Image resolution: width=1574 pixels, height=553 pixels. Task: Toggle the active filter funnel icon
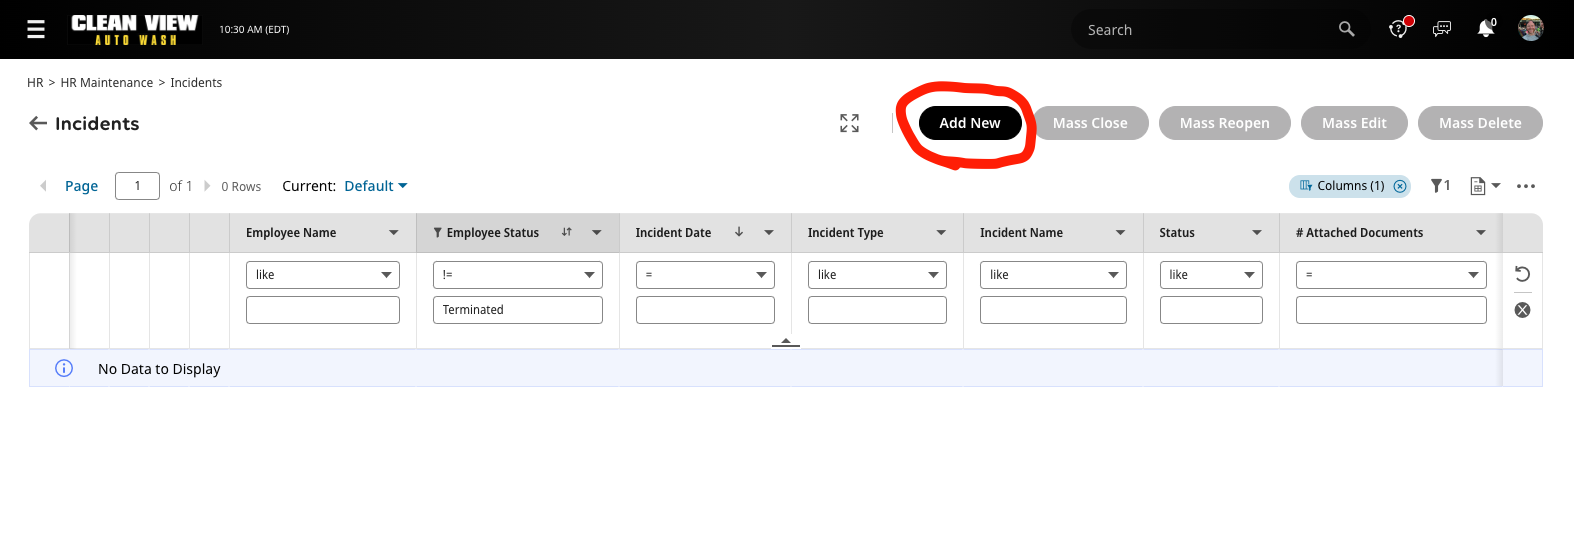(x=1439, y=186)
